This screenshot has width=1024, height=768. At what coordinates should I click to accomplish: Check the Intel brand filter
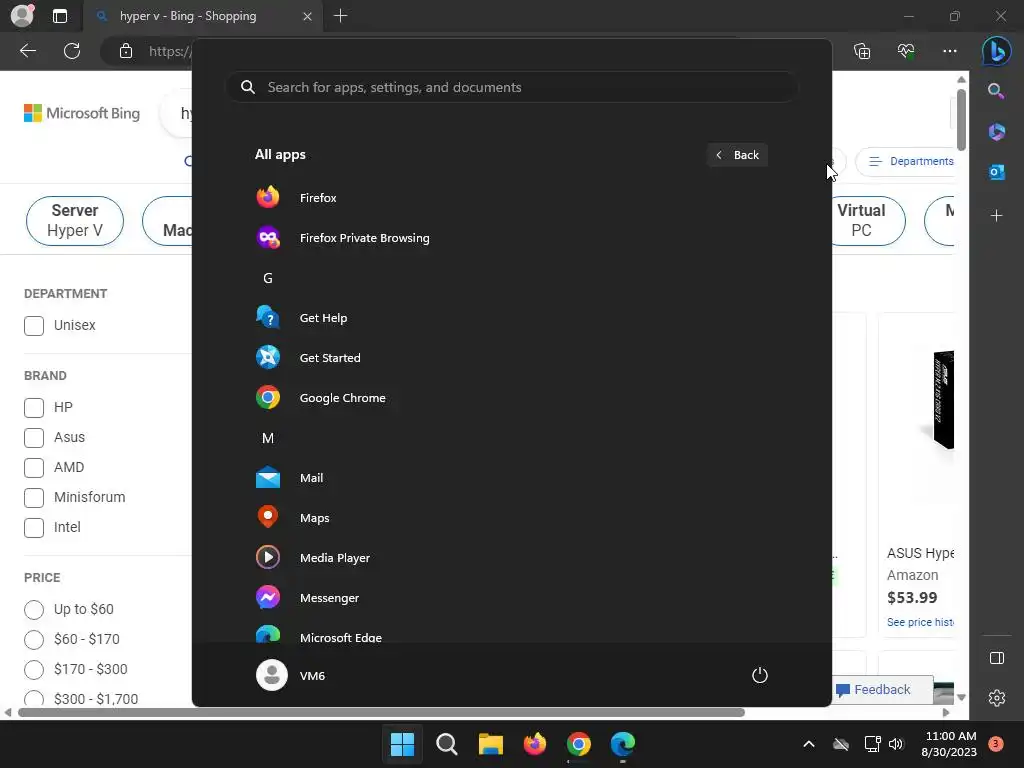coord(34,528)
